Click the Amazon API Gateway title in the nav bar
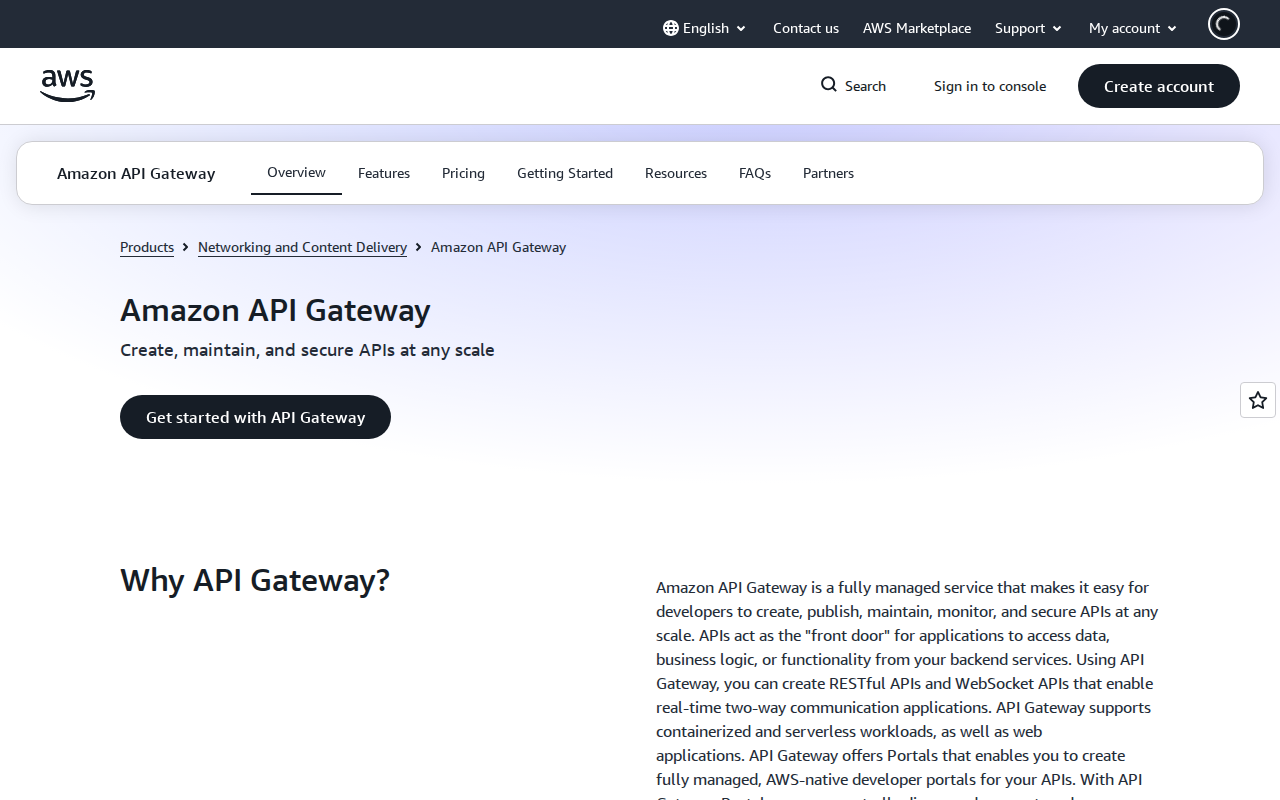The width and height of the screenshot is (1280, 800). click(136, 173)
